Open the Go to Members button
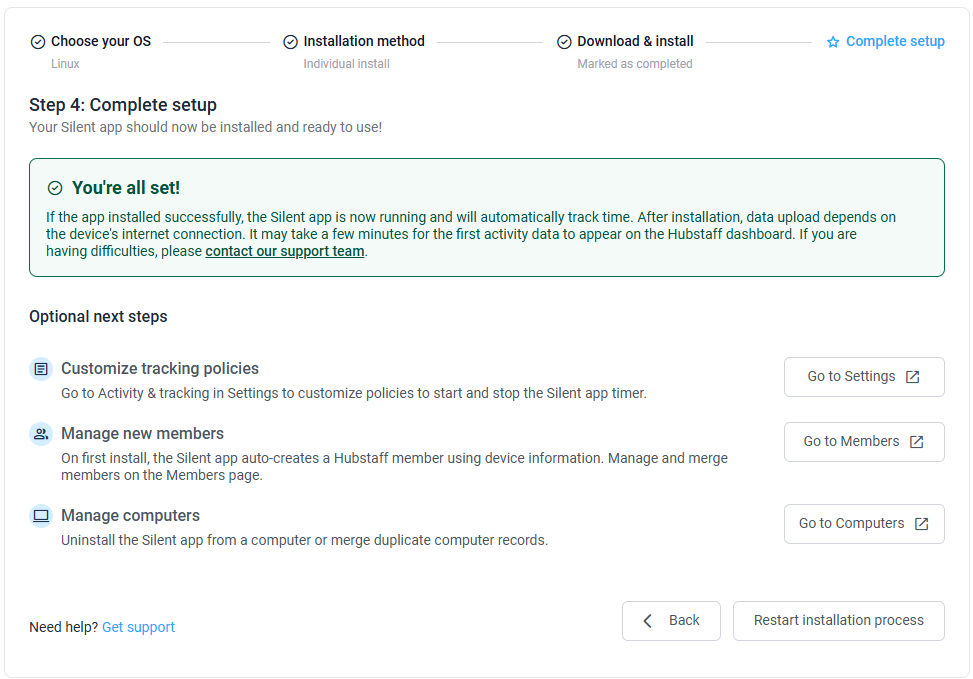The height and width of the screenshot is (679, 973). pyautogui.click(x=864, y=442)
